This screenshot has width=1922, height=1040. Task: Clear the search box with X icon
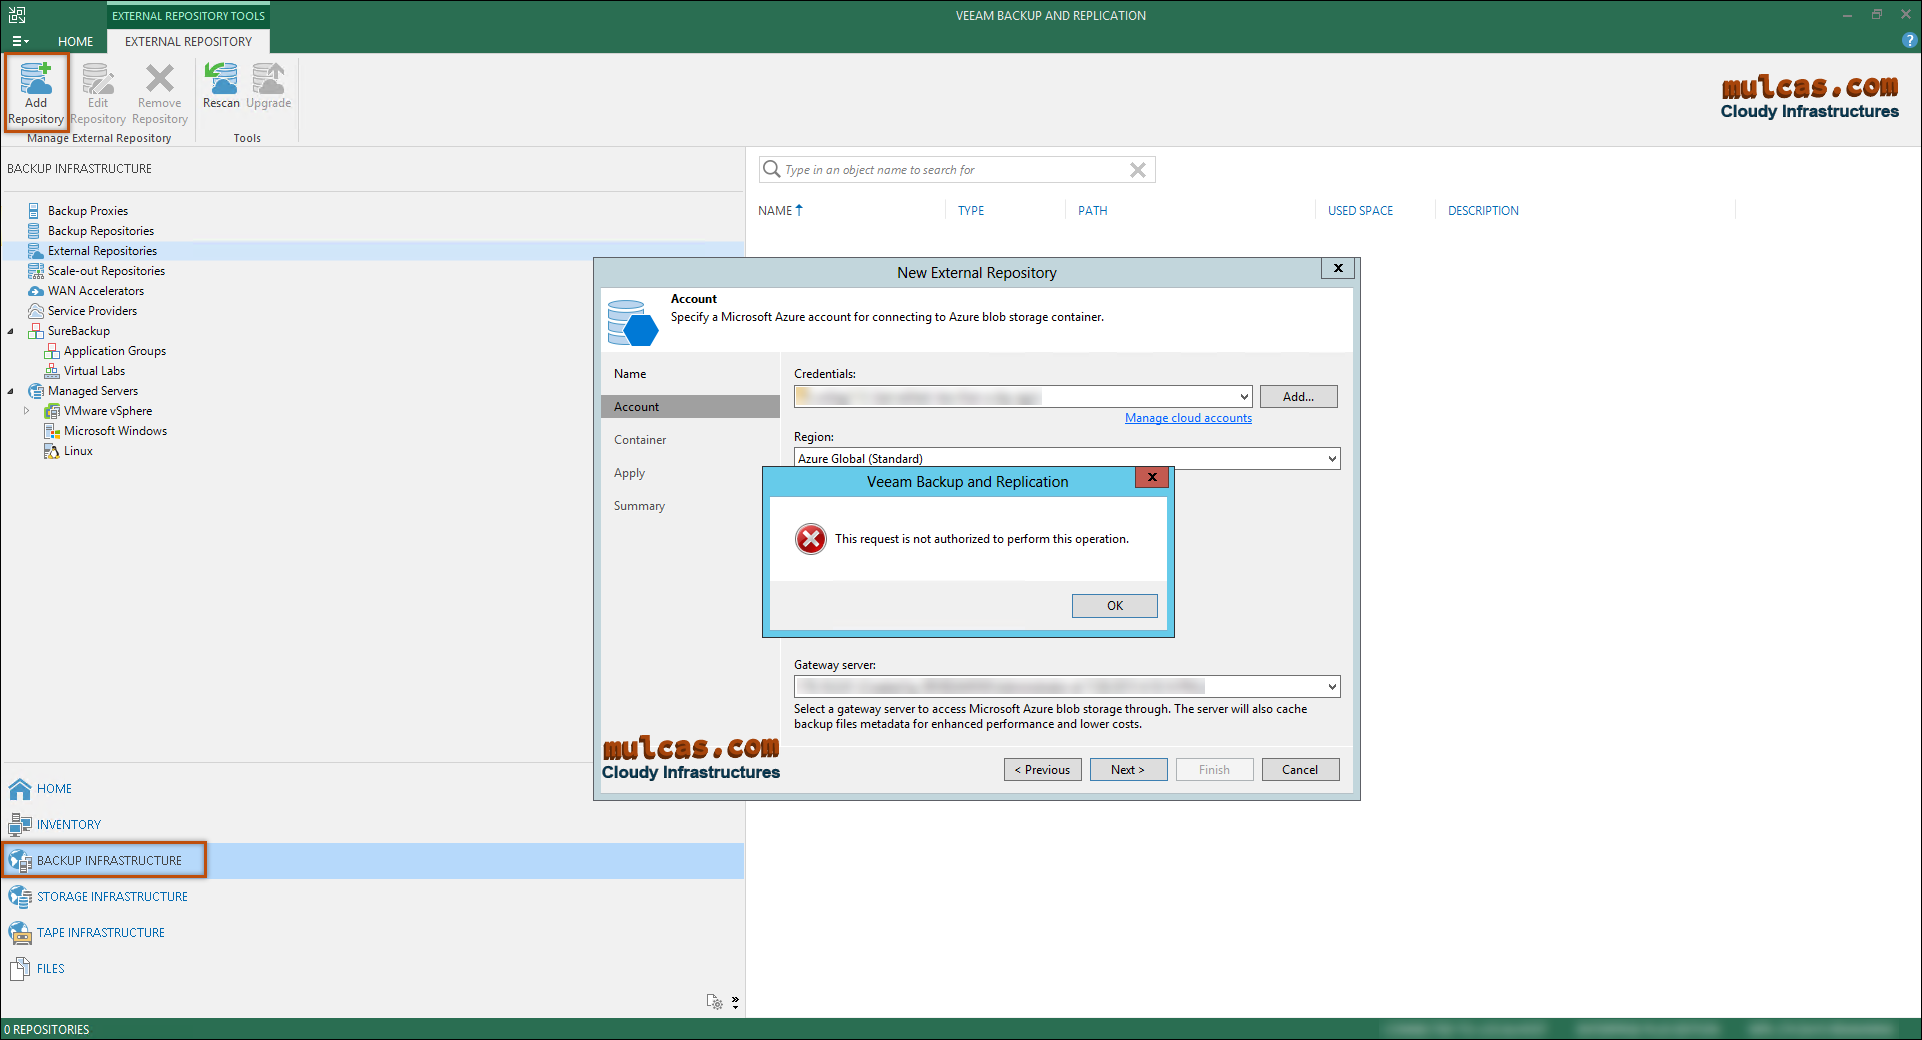pyautogui.click(x=1137, y=170)
